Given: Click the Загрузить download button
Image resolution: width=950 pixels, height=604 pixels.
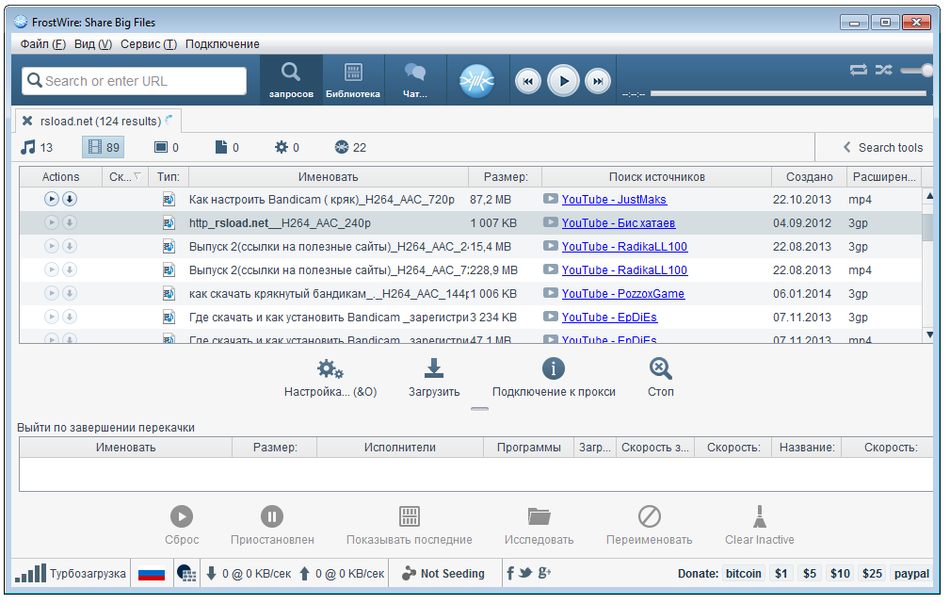Looking at the screenshot, I should tap(433, 377).
